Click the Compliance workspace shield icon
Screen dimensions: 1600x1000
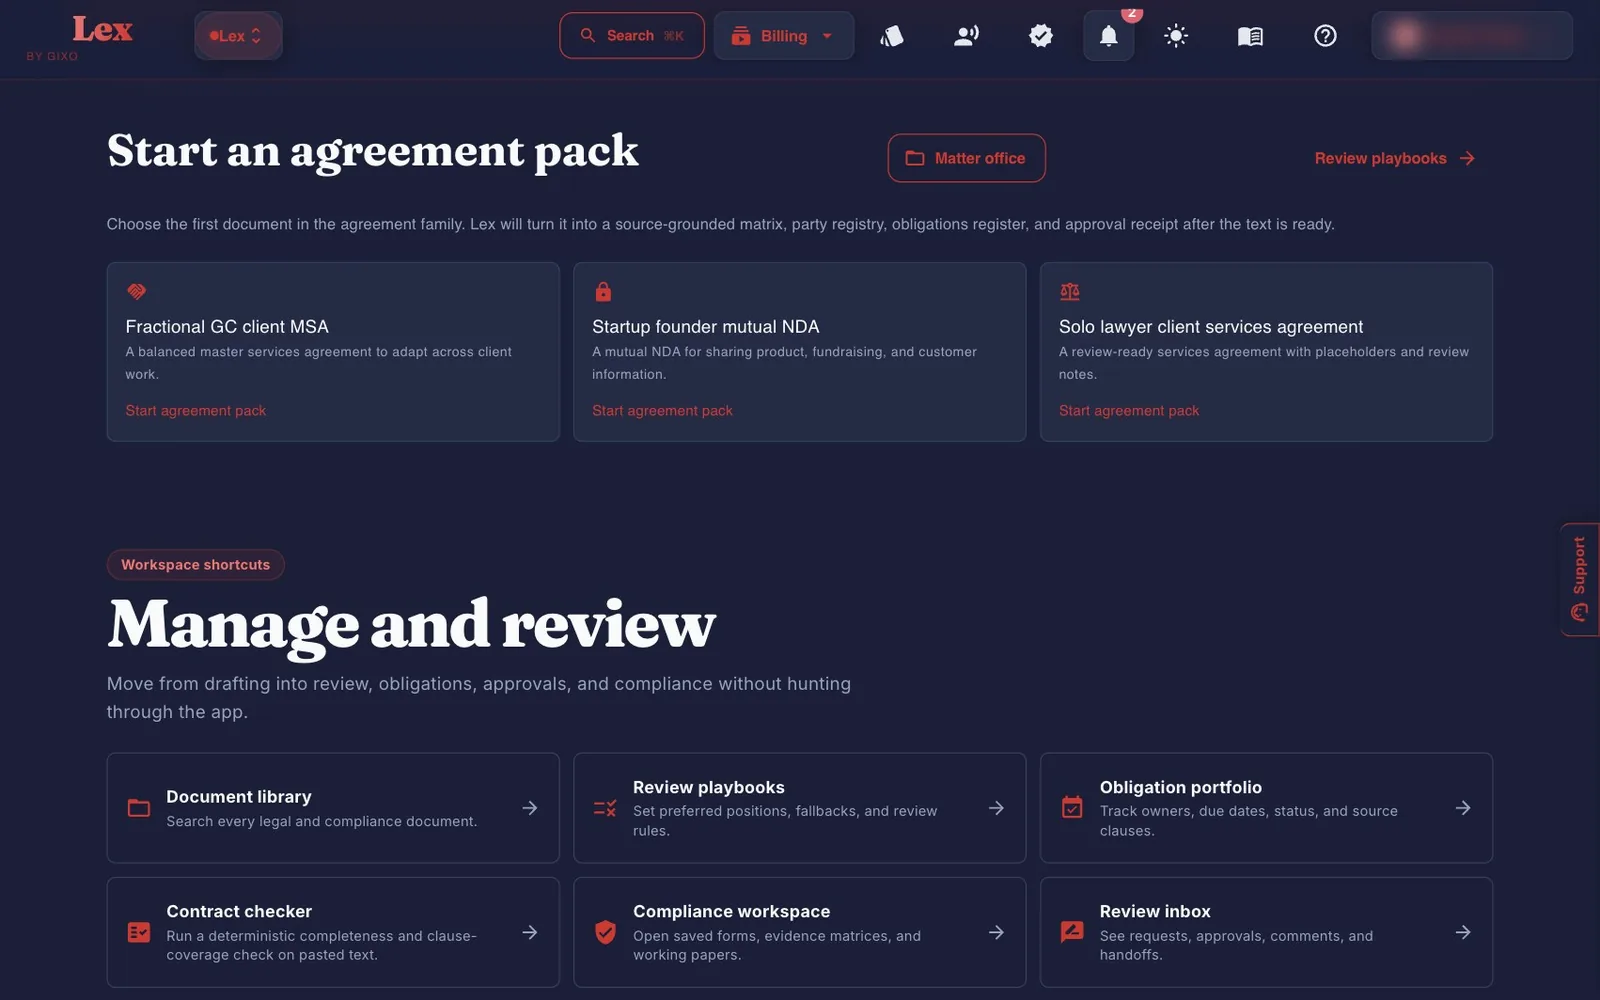(605, 932)
